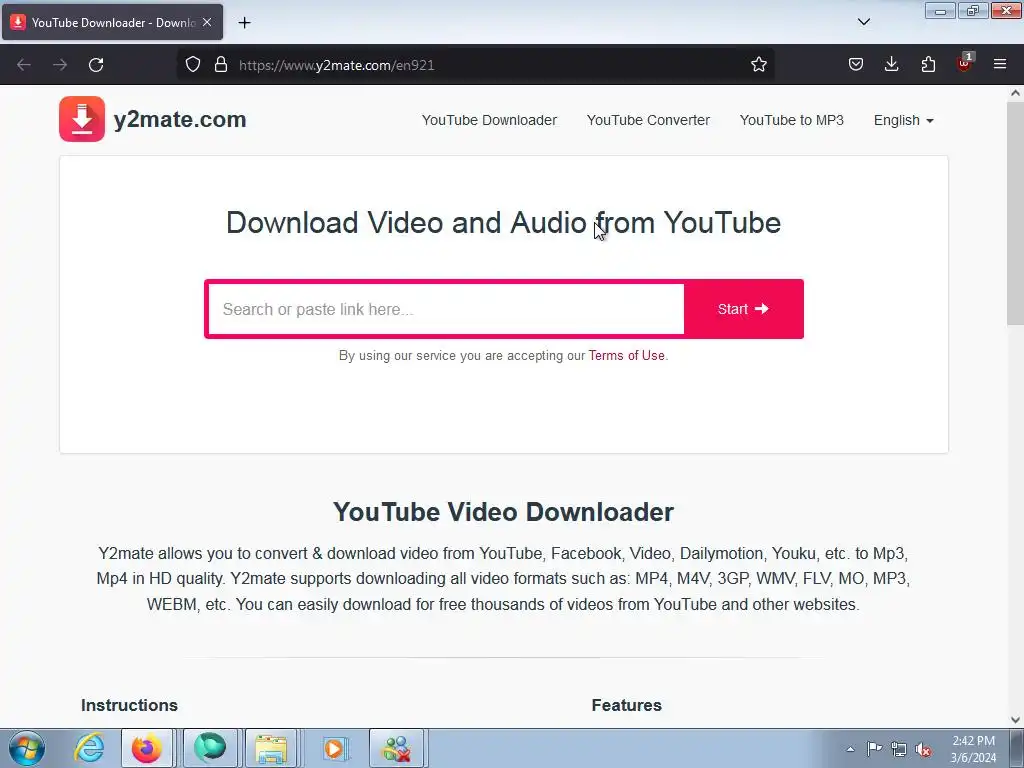Open Windows Explorer folder on taskbar

[x=271, y=748]
